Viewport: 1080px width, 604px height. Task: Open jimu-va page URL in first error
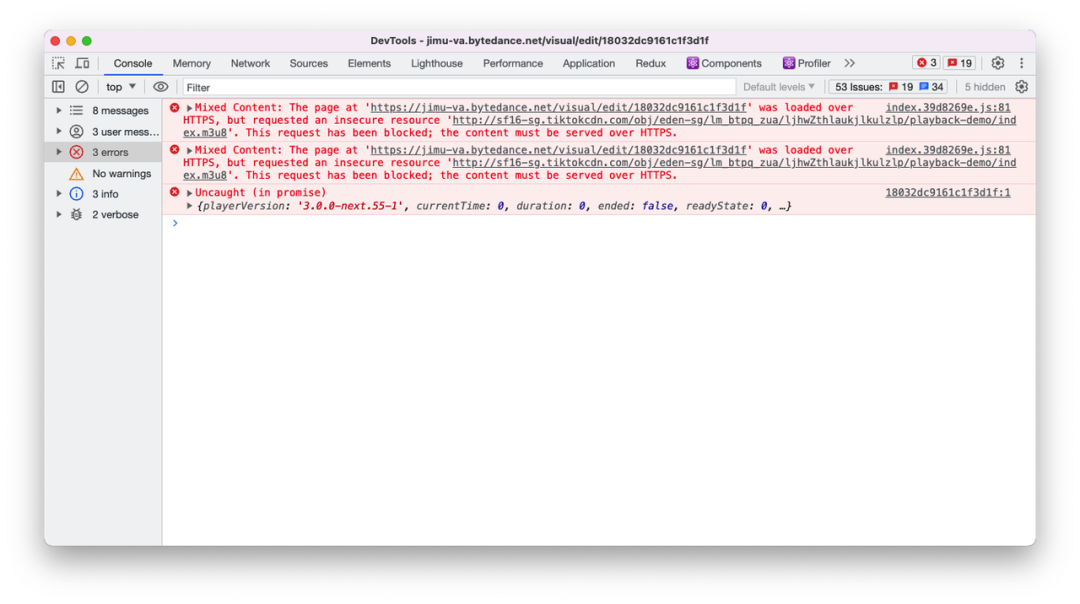pyautogui.click(x=558, y=107)
